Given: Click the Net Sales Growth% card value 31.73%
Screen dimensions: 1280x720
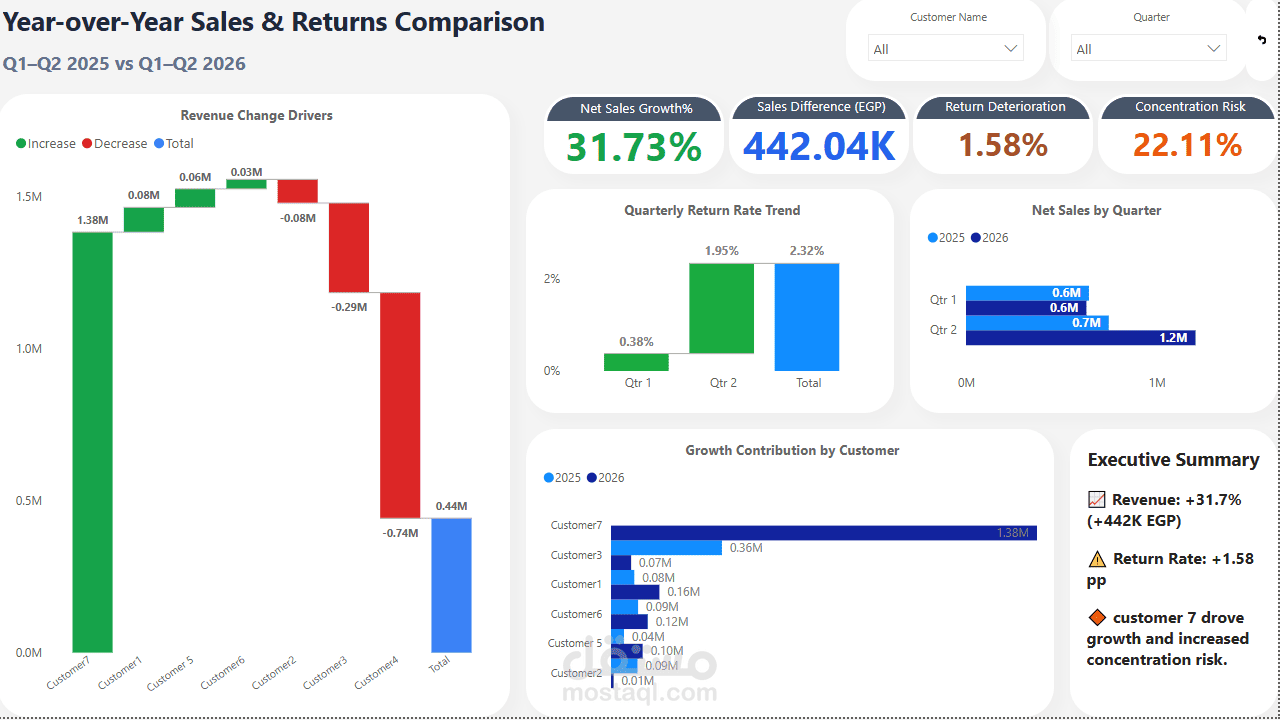Looking at the screenshot, I should pos(634,146).
